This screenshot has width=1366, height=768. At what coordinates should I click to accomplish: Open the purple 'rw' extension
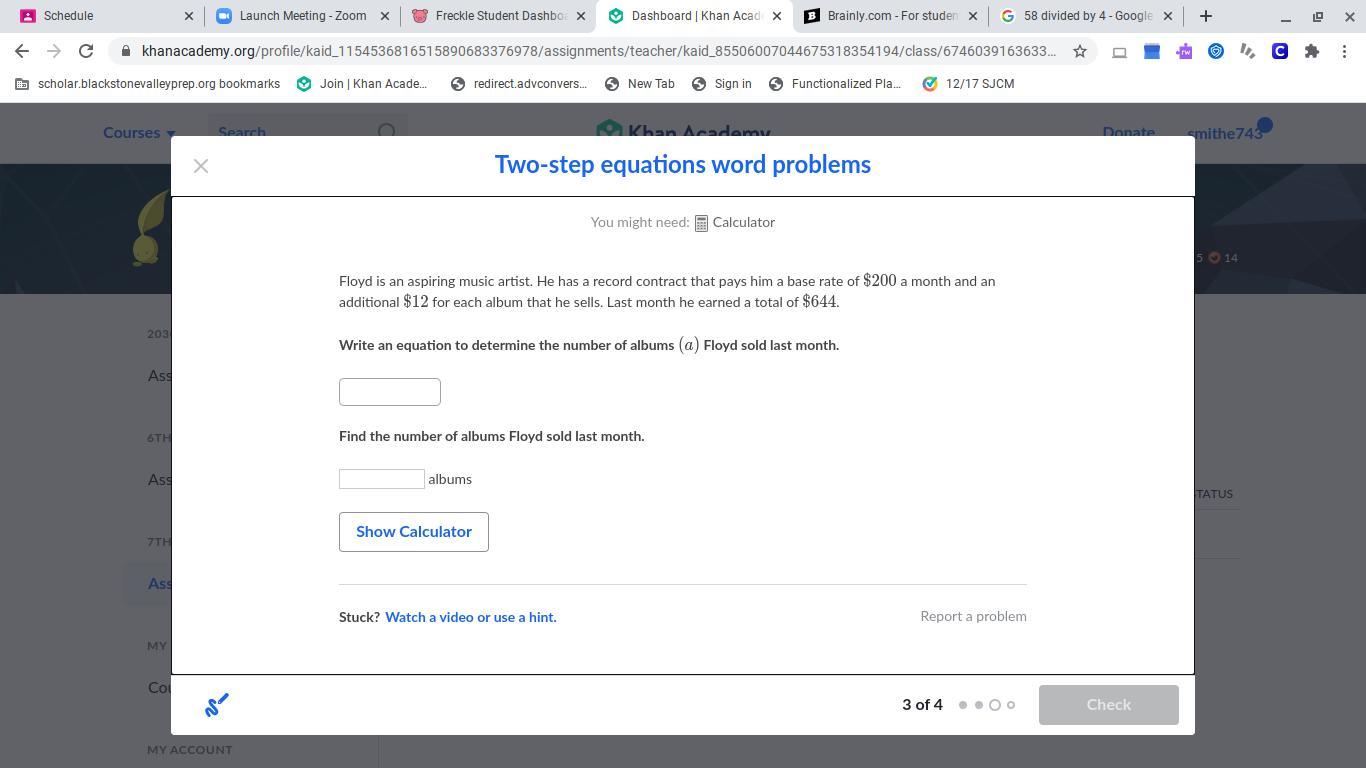click(x=1184, y=51)
